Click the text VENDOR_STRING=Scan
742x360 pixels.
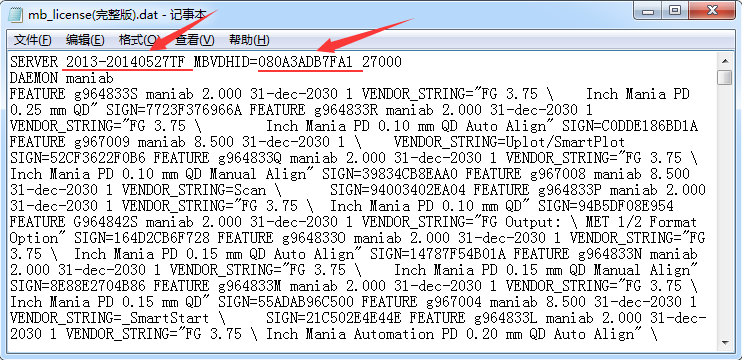click(194, 190)
